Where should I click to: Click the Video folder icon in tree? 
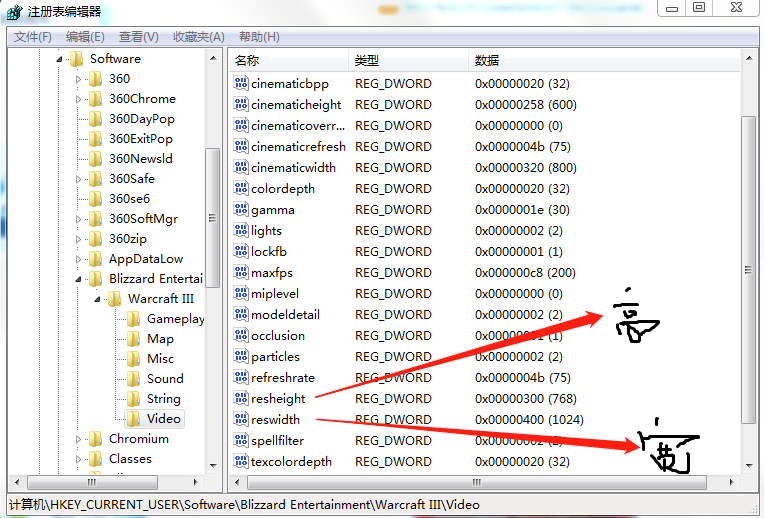coord(134,419)
